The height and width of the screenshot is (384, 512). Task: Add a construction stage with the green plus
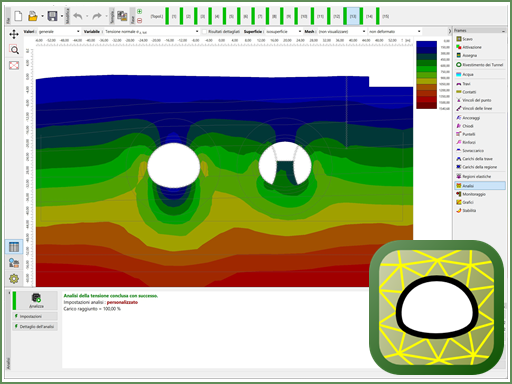tap(140, 11)
